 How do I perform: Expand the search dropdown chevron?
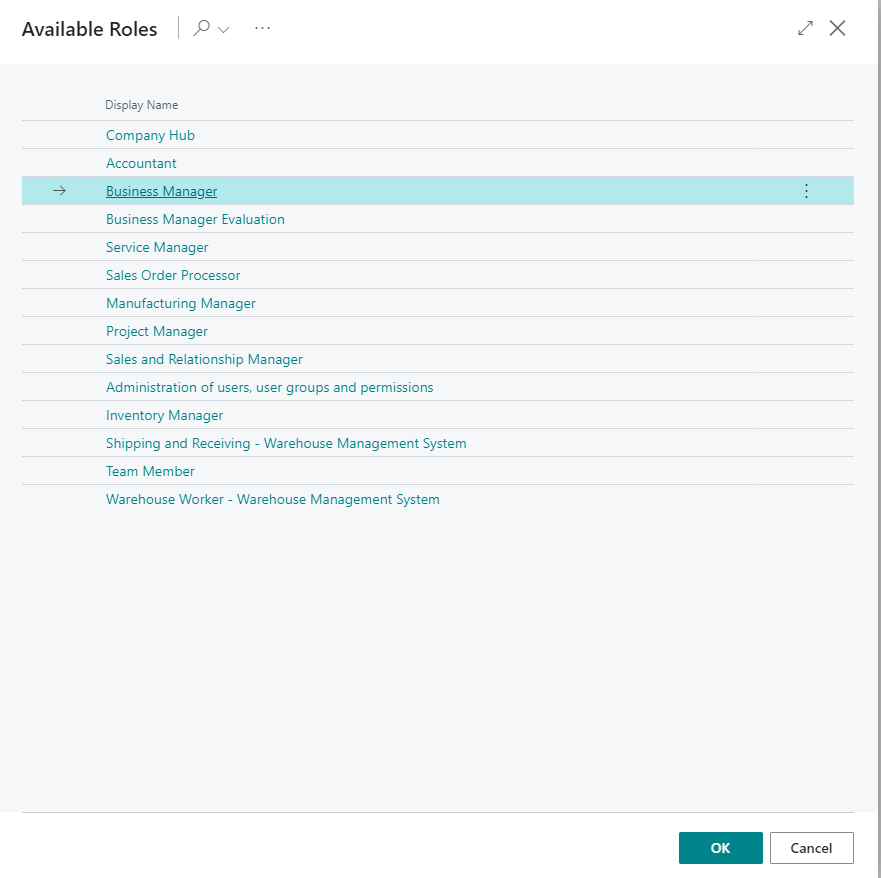click(224, 30)
